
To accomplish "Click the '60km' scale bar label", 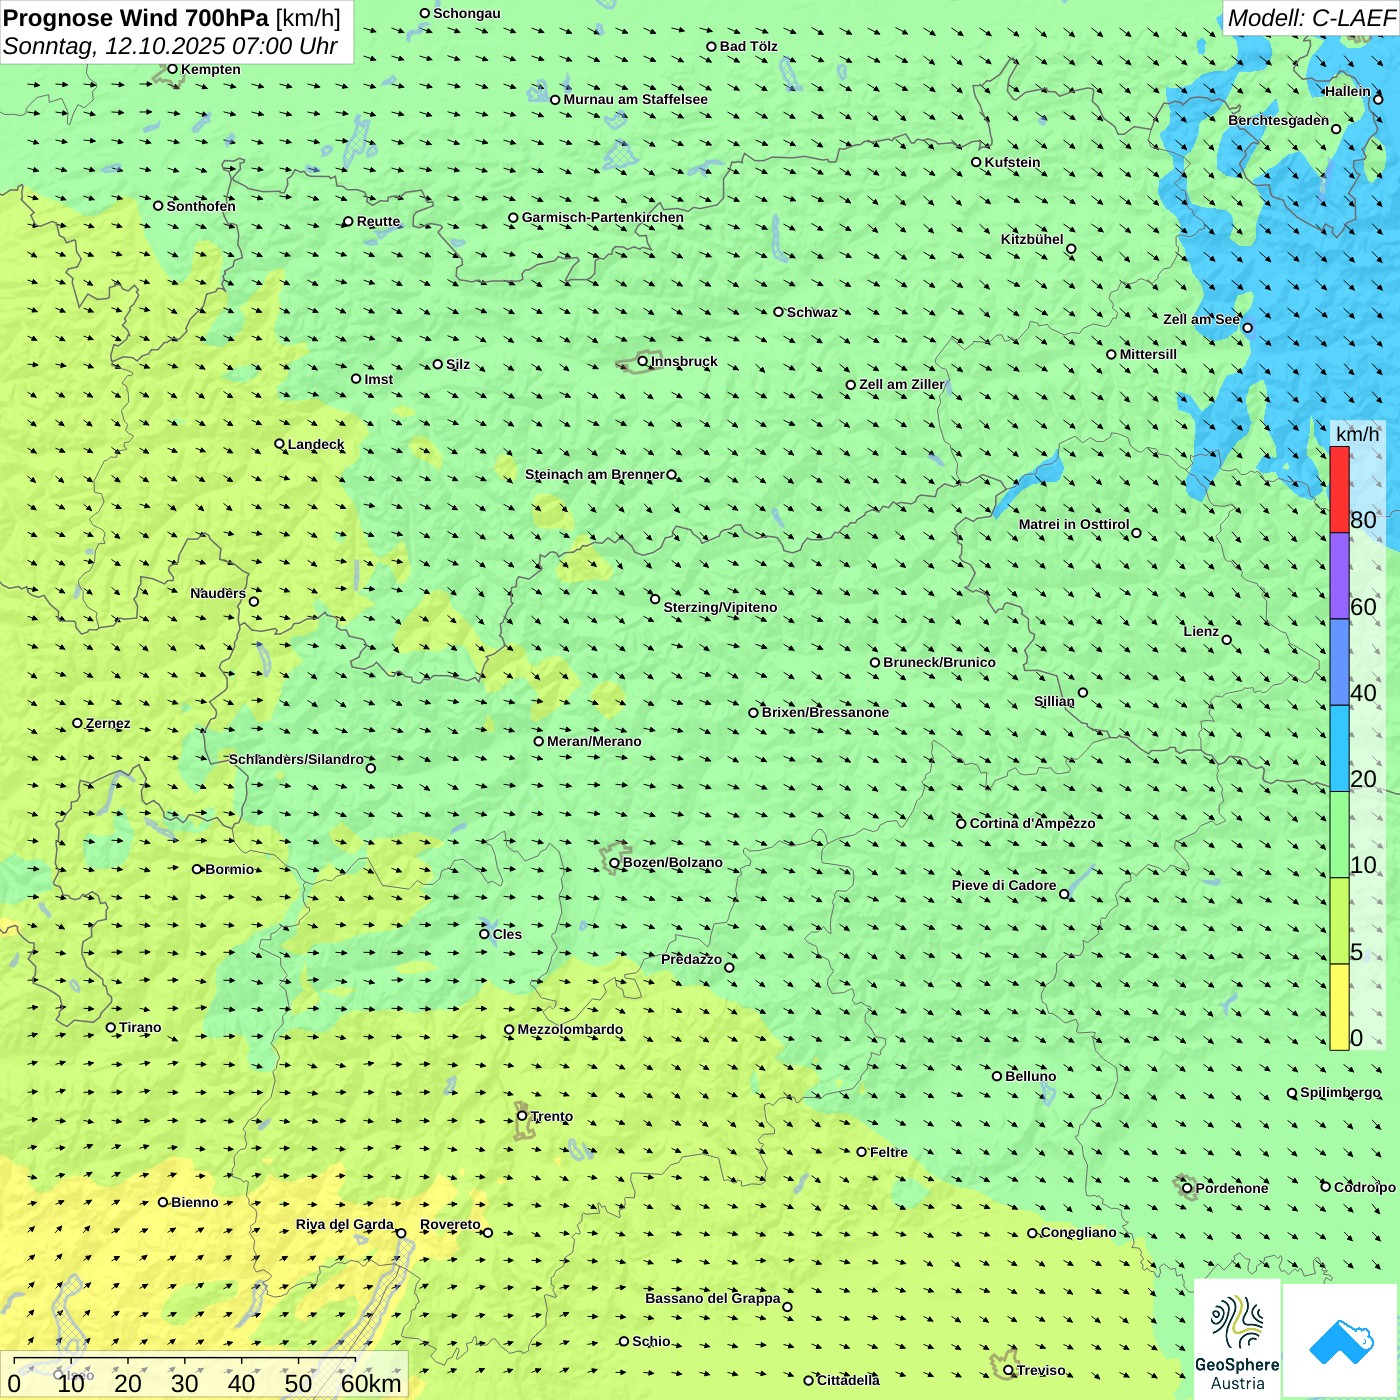I will pyautogui.click(x=371, y=1383).
